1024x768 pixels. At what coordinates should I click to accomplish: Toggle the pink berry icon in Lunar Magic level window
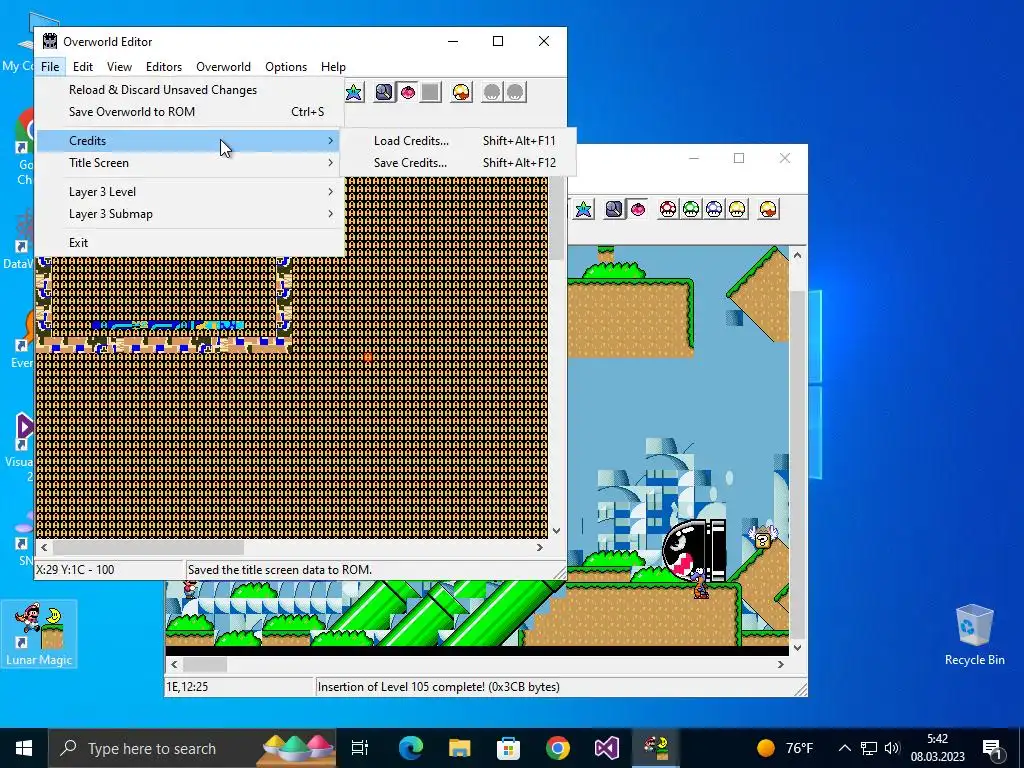[x=637, y=209]
